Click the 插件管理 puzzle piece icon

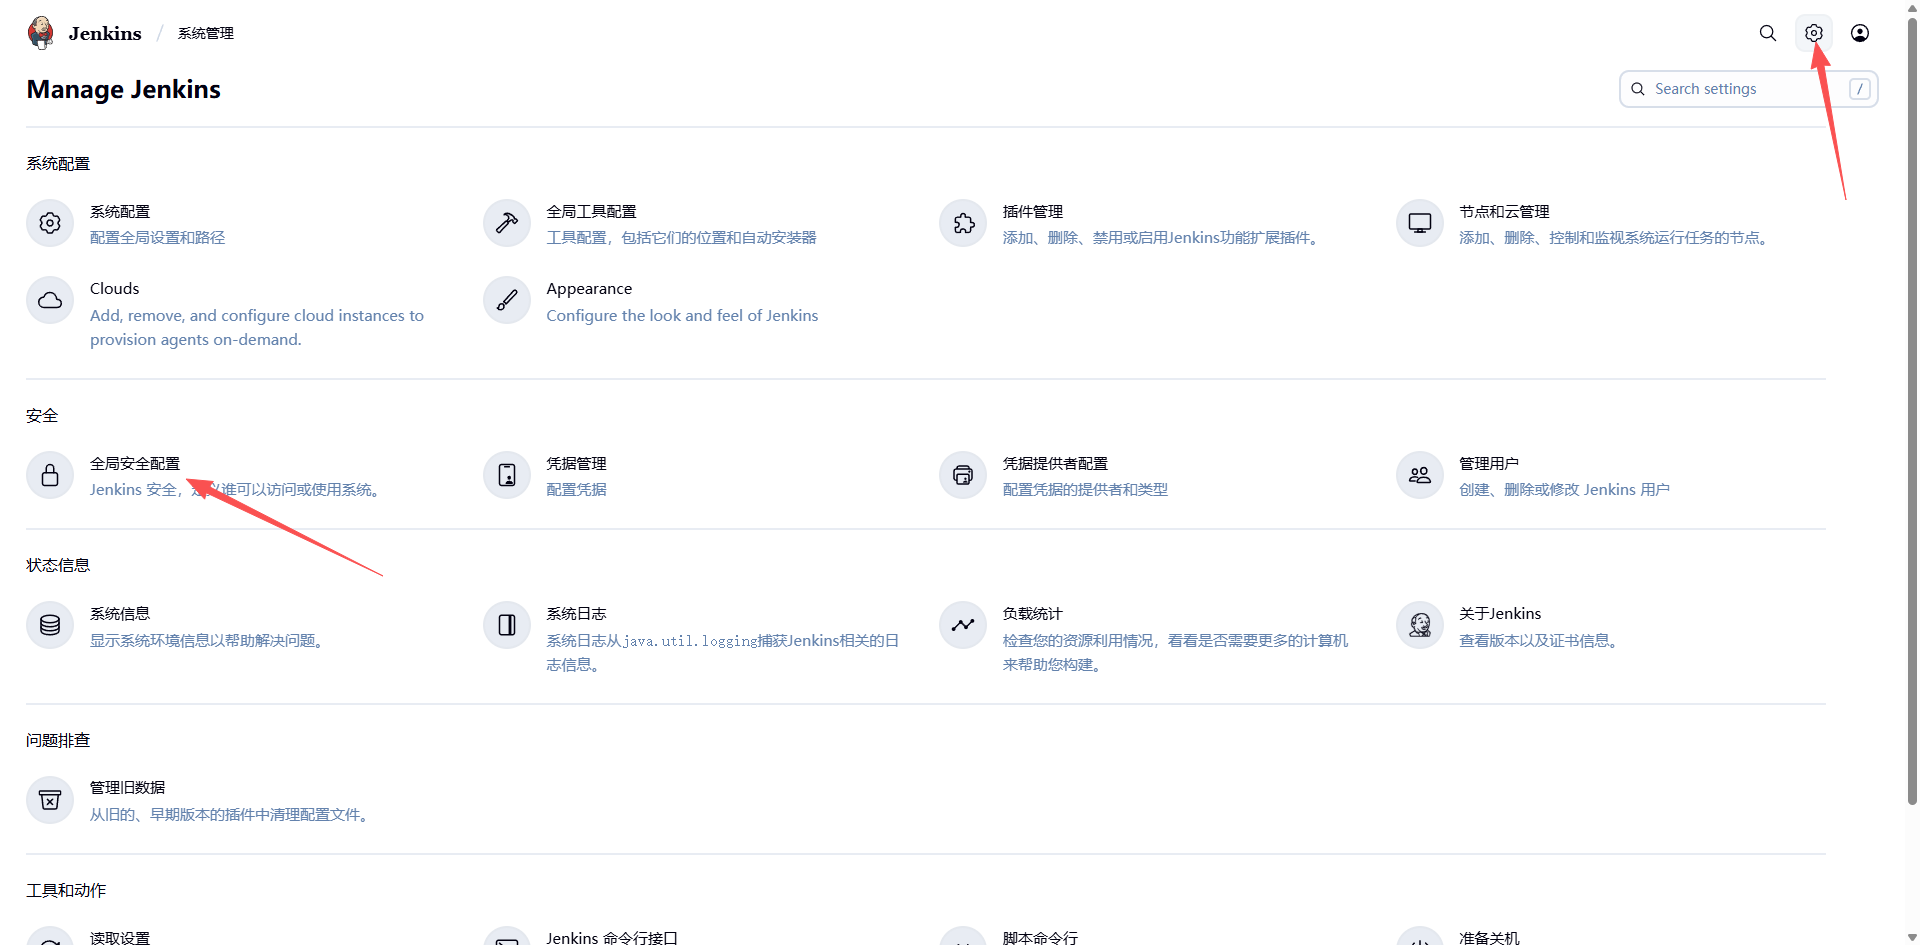(963, 223)
